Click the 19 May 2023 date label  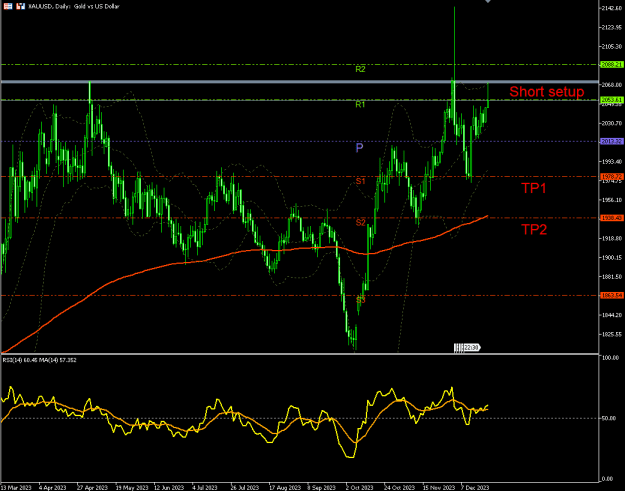(132, 488)
